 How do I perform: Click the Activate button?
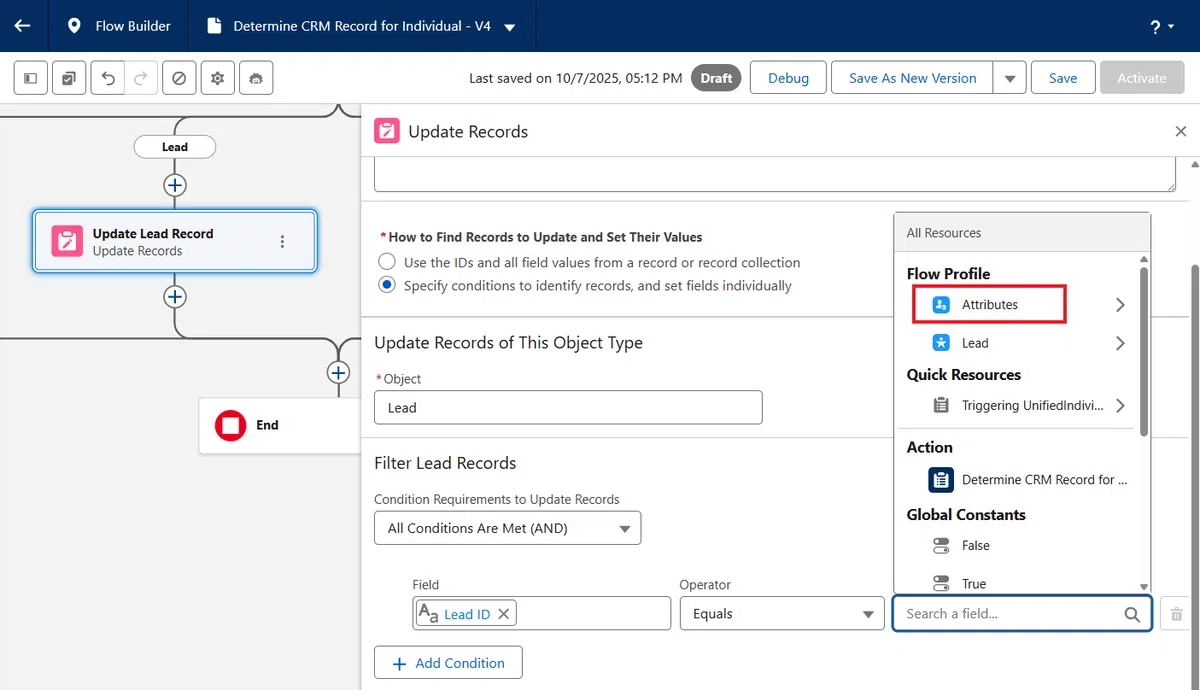pyautogui.click(x=1142, y=78)
